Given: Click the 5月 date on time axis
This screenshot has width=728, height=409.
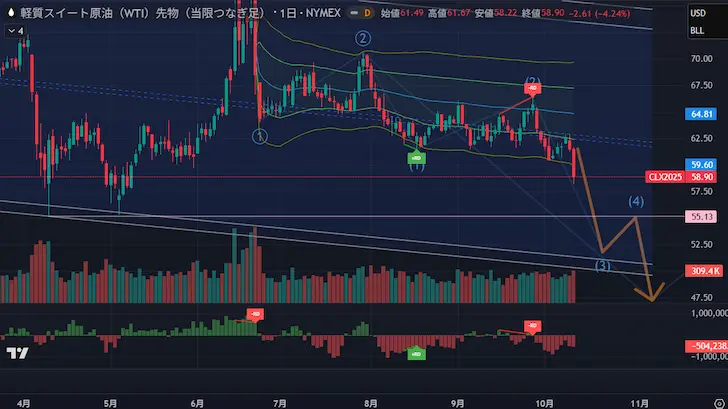Looking at the screenshot, I should click(x=110, y=403).
